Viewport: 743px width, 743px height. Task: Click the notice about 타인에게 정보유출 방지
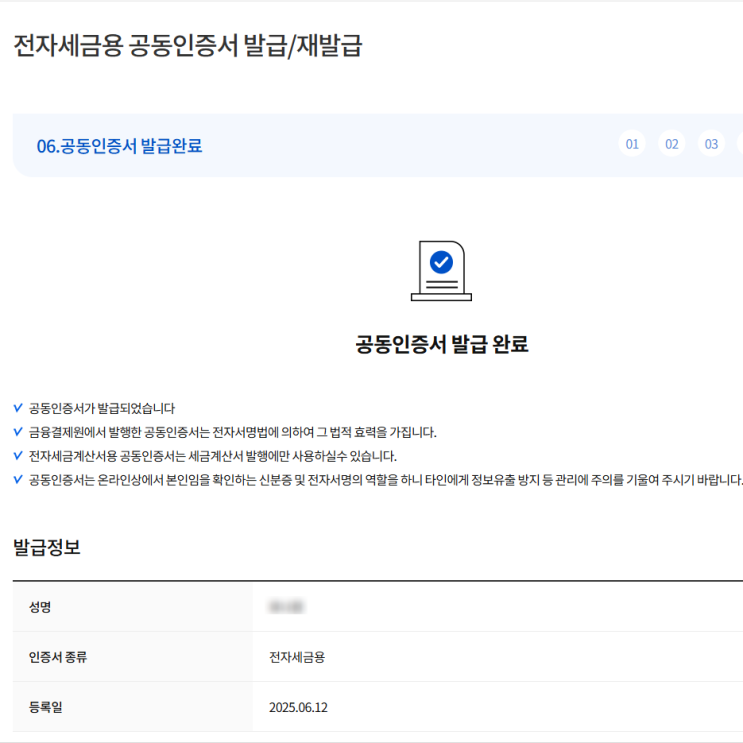(x=385, y=480)
